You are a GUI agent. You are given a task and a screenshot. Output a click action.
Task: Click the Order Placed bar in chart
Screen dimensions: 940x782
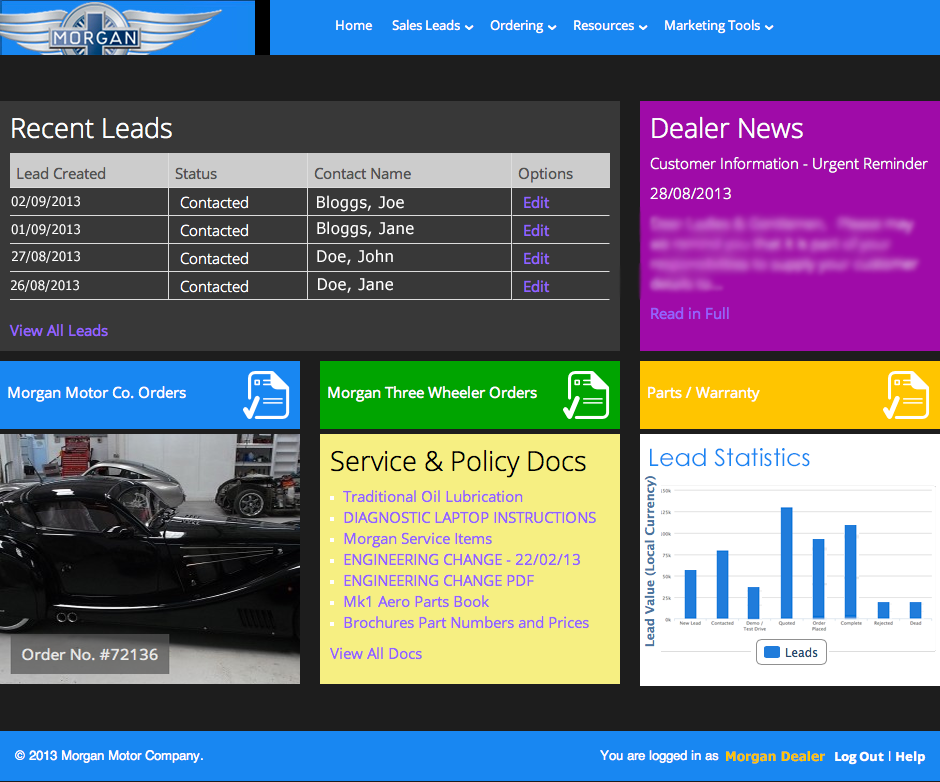click(x=818, y=579)
